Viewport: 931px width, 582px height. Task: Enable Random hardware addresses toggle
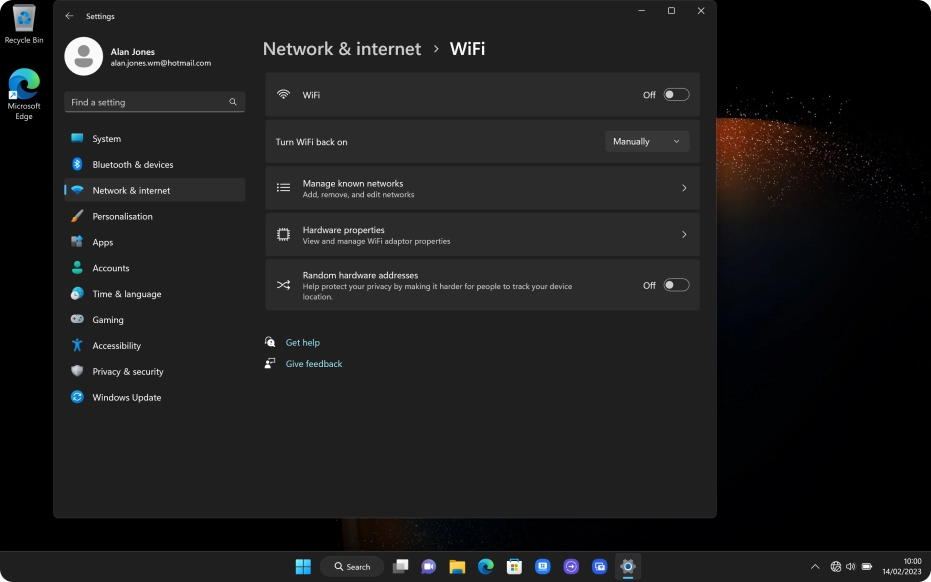676,285
